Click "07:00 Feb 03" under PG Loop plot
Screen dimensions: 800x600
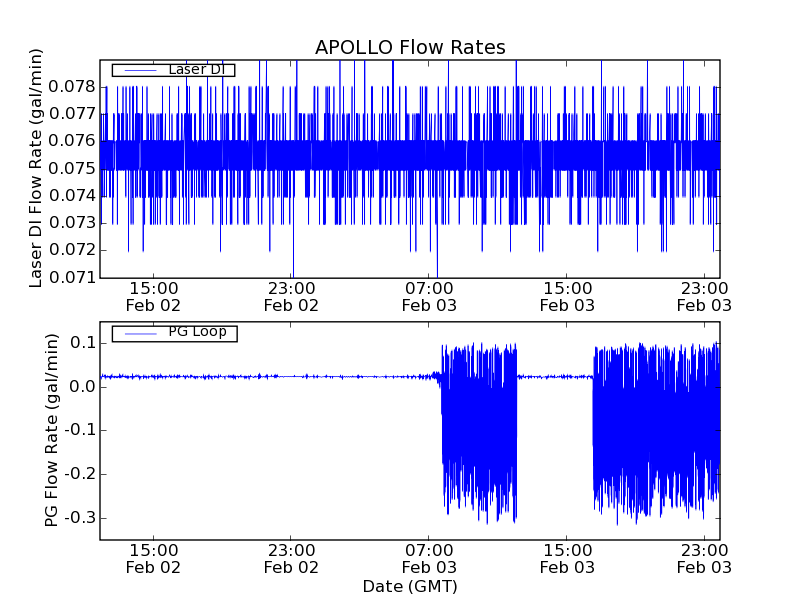(429, 559)
